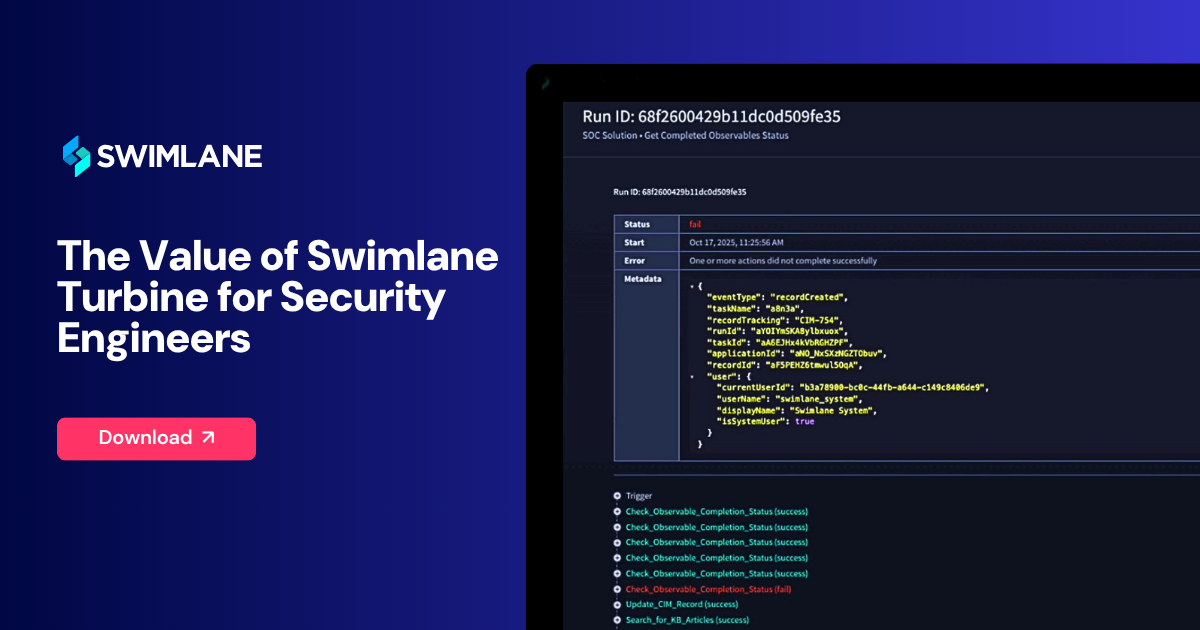
Task: Click the large Run ID heading
Action: (x=711, y=116)
